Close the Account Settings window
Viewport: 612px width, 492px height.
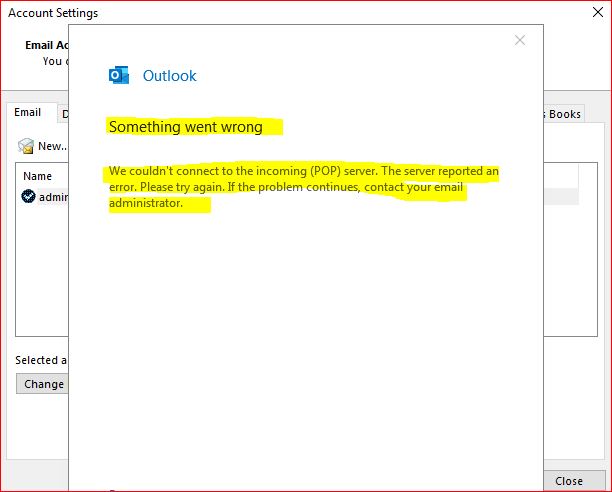pyautogui.click(x=598, y=12)
